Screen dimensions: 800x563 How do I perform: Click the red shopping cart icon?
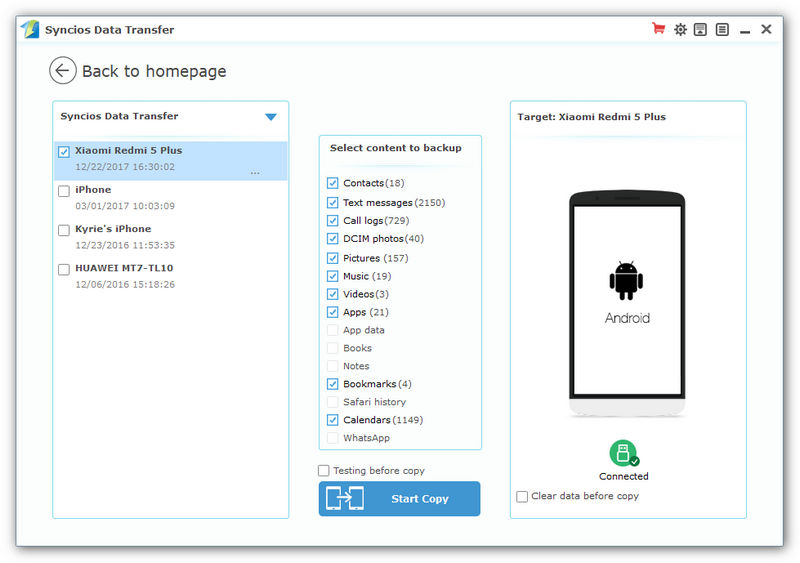[658, 29]
